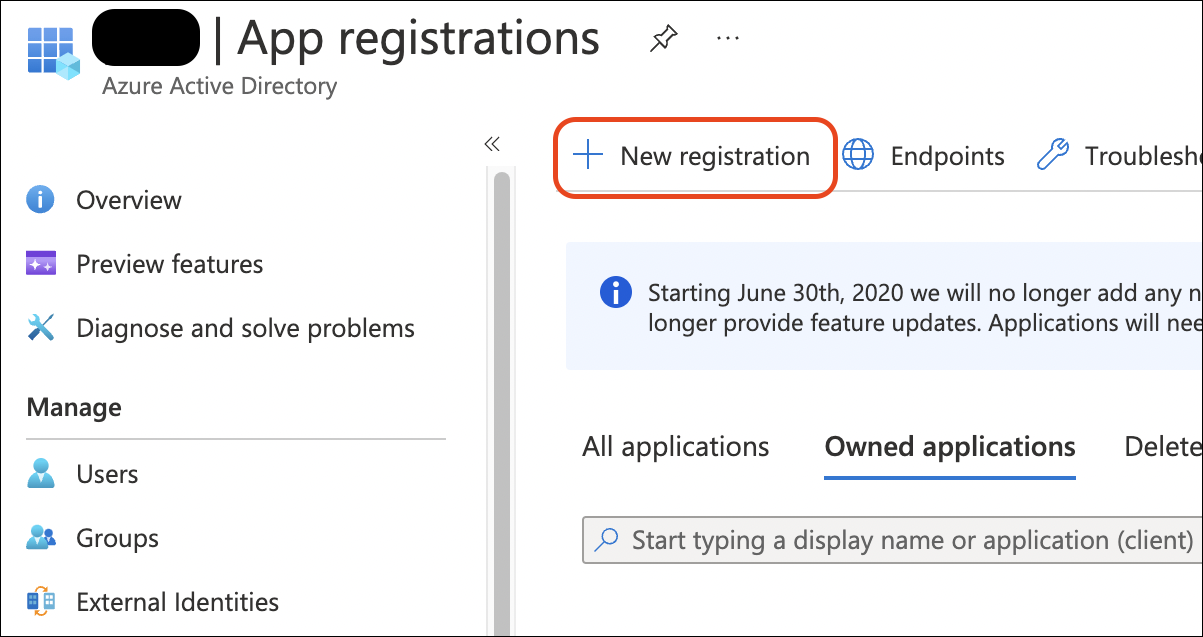1203x637 pixels.
Task: Switch to the All applications tab
Action: [x=675, y=446]
